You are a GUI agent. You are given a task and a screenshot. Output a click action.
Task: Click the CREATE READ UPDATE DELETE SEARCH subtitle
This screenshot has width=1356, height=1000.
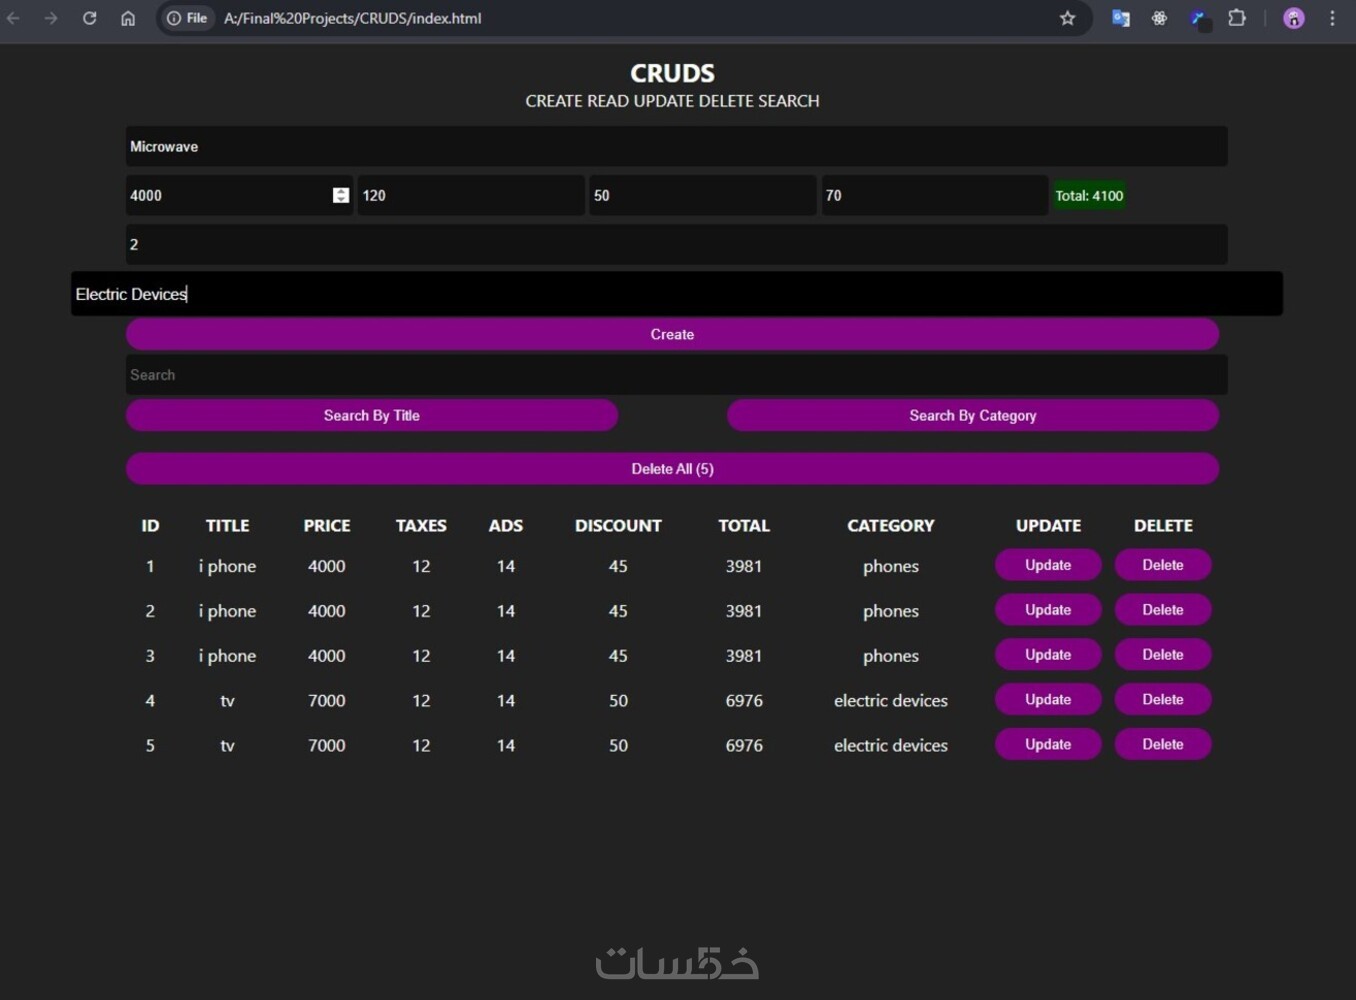pyautogui.click(x=672, y=101)
